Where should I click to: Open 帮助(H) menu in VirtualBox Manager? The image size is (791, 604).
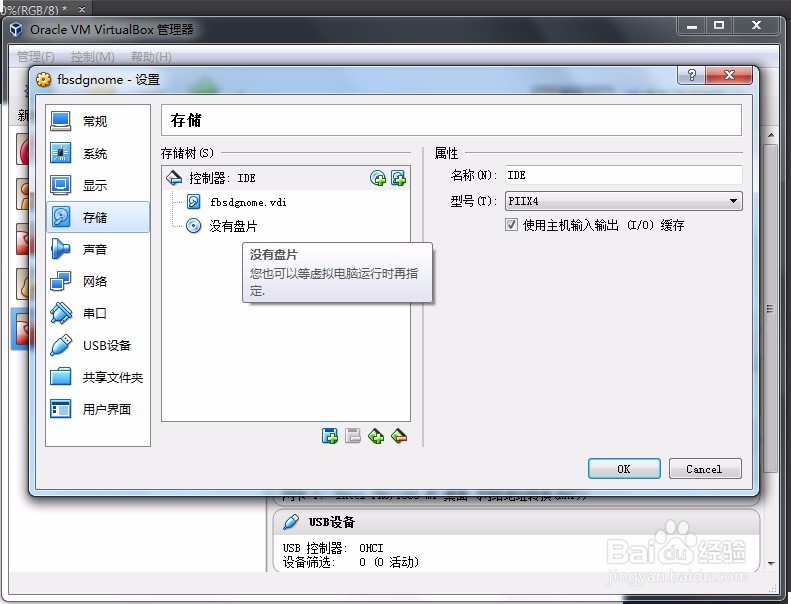[x=151, y=57]
